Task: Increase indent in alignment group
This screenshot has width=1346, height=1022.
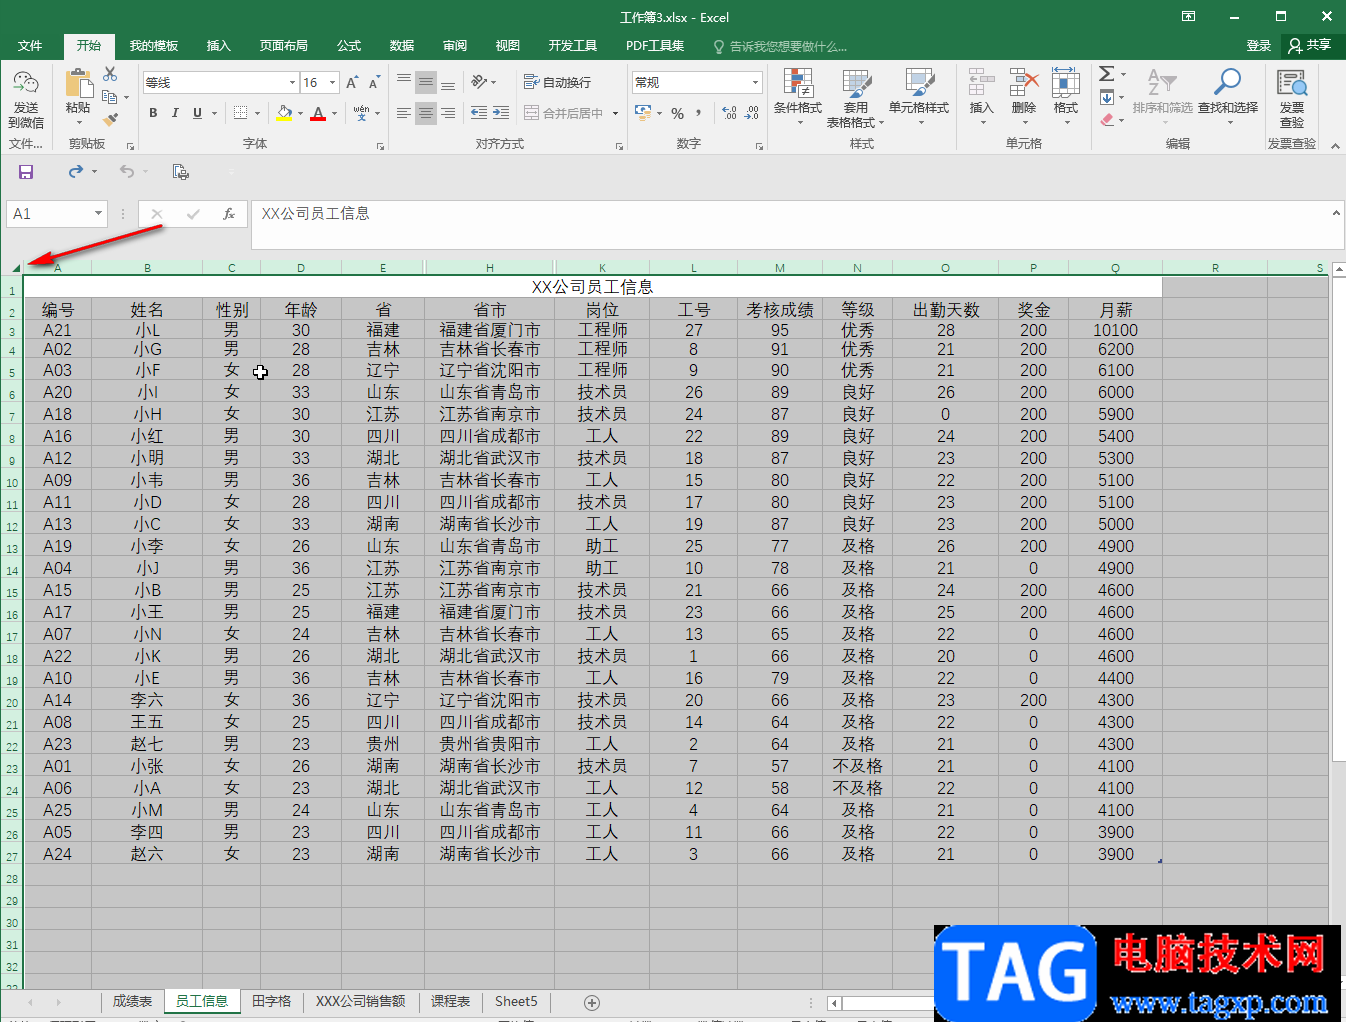Action: 501,113
